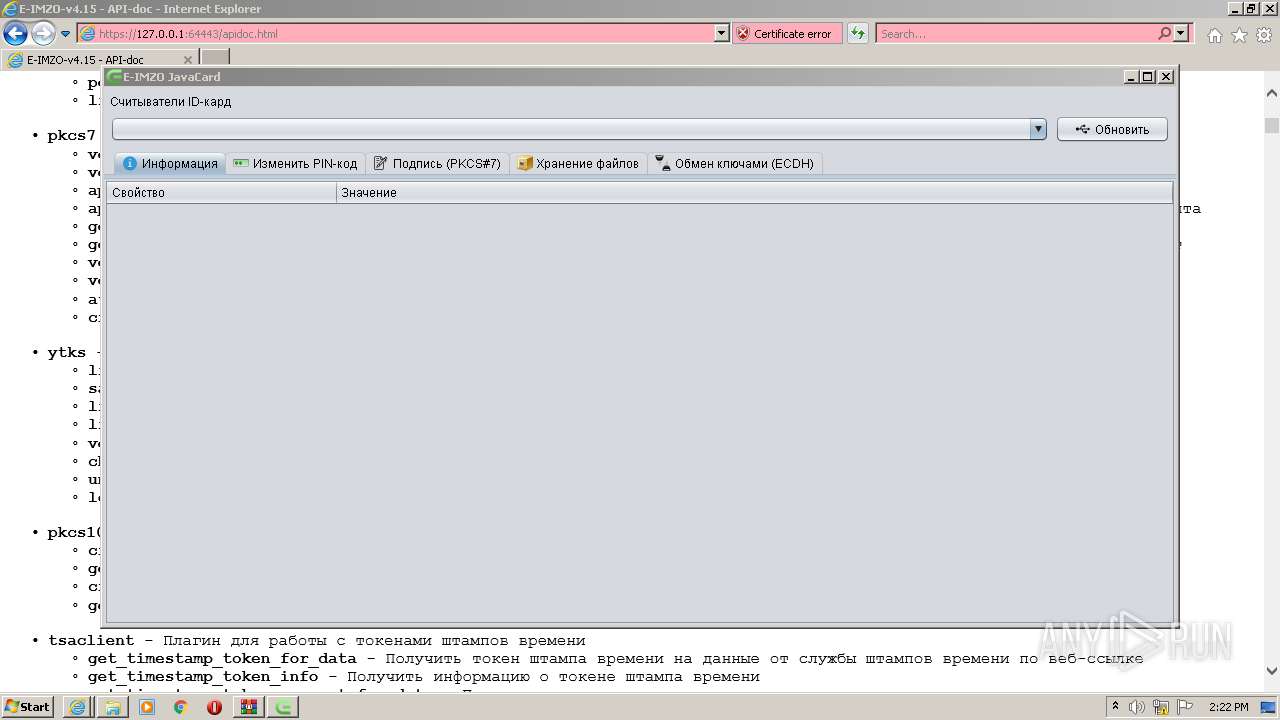Launch Chrome from taskbar
1280x720 pixels.
[181, 707]
